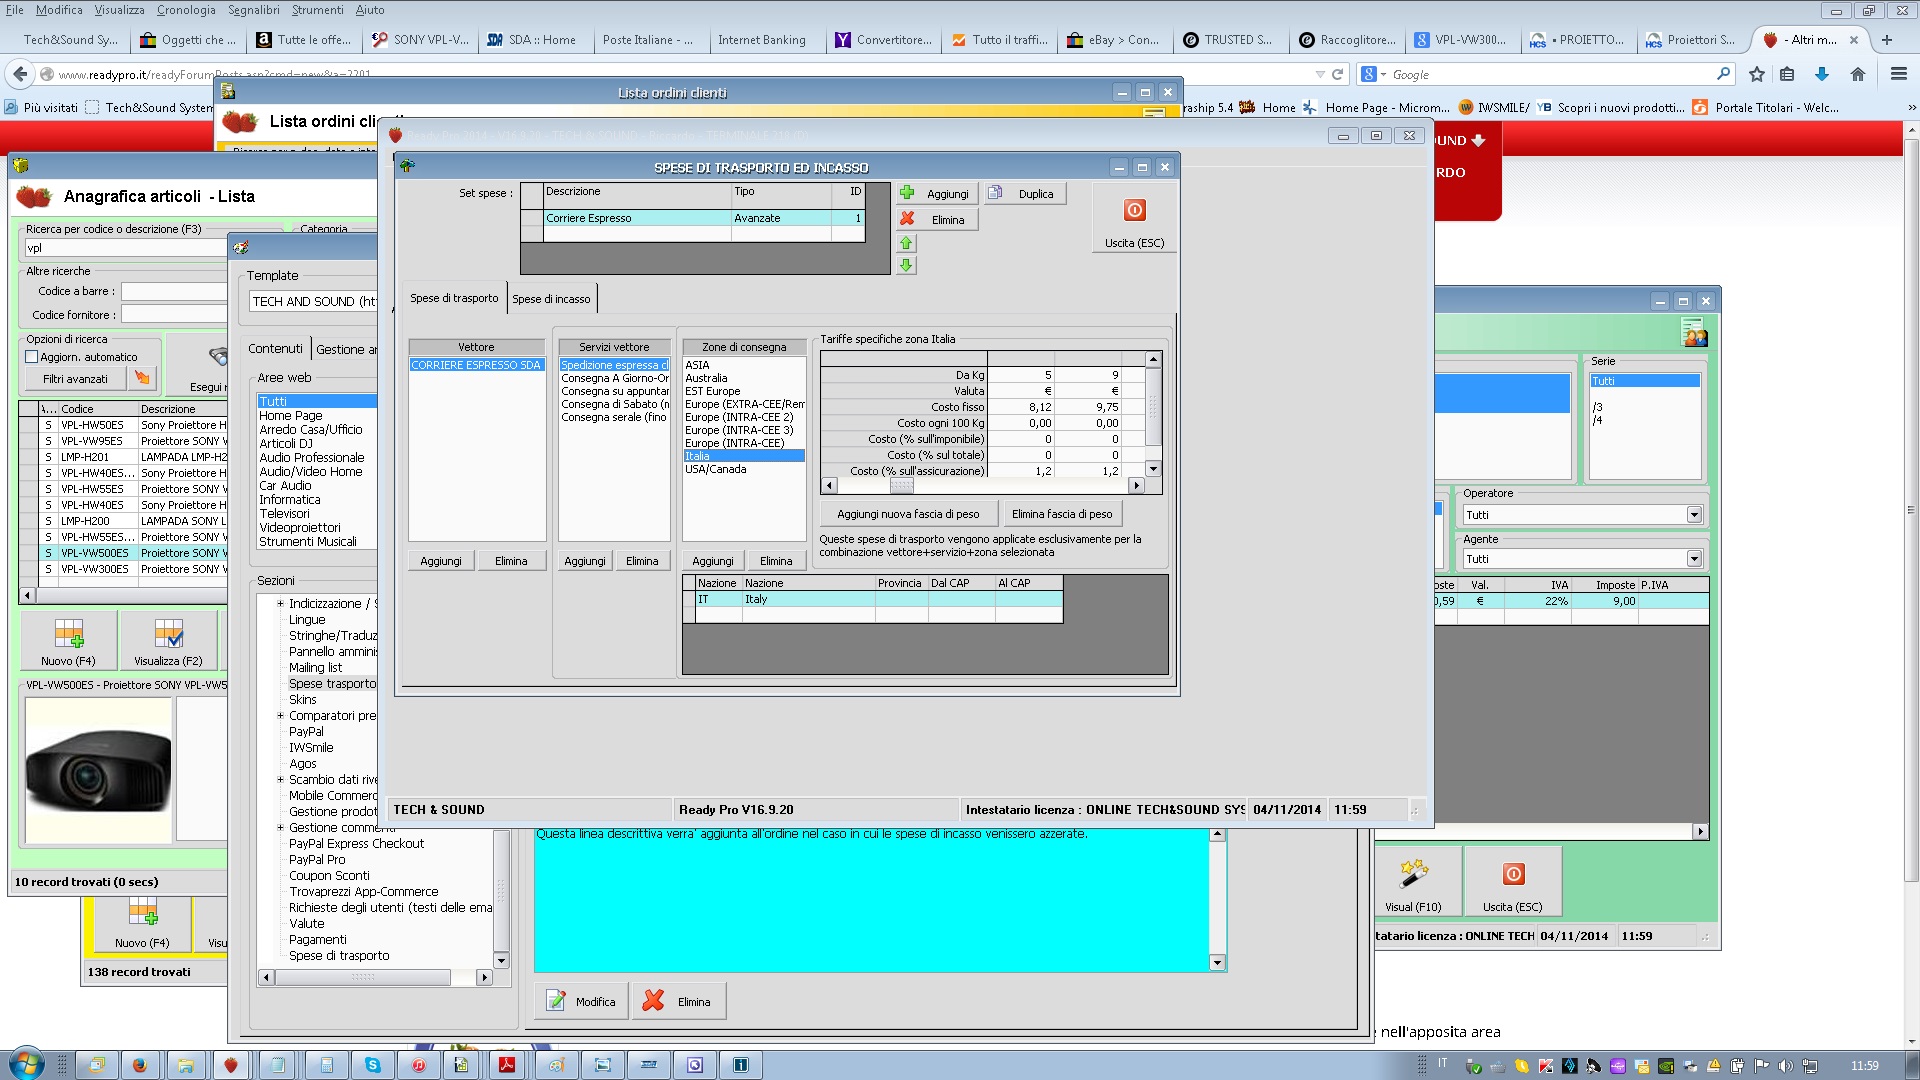Click Aggiungi under Zone di consegna
1920x1080 pixels.
(713, 561)
